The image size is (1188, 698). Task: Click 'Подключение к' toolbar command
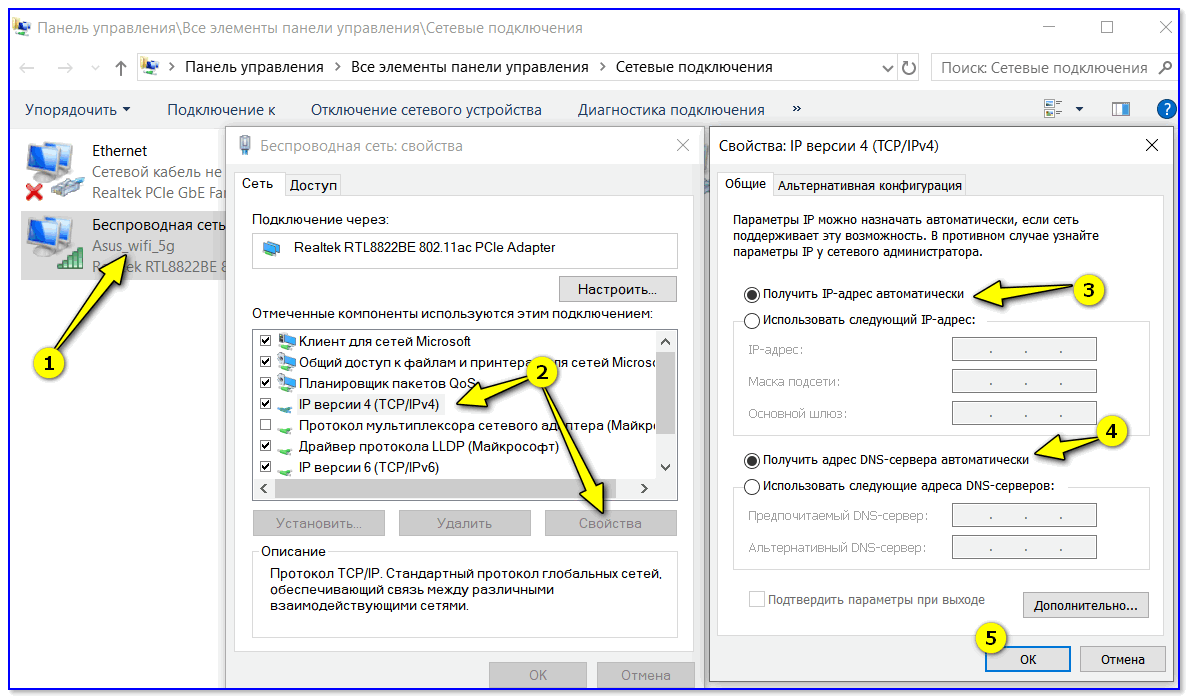221,110
